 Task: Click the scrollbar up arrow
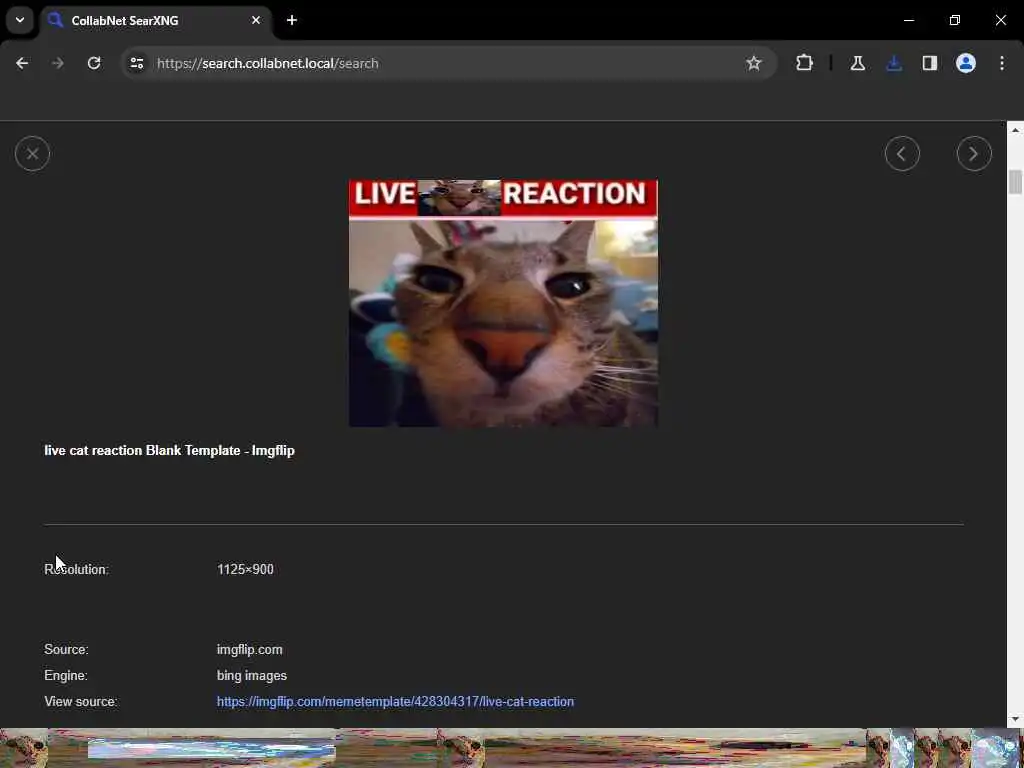pyautogui.click(x=1015, y=131)
